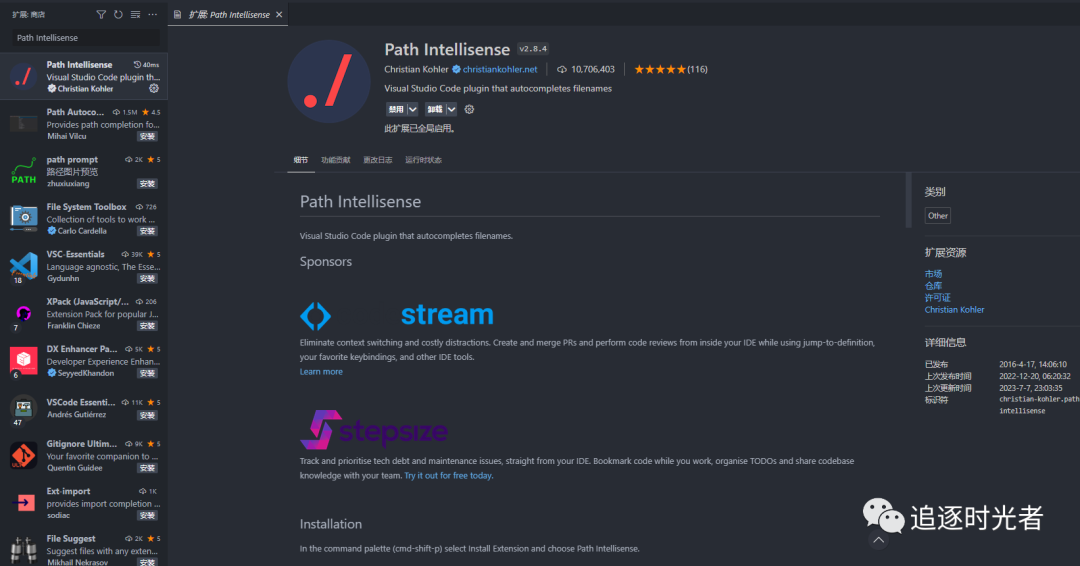Viewport: 1080px width, 566px height.
Task: Click the Other category tag
Action: pos(937,216)
